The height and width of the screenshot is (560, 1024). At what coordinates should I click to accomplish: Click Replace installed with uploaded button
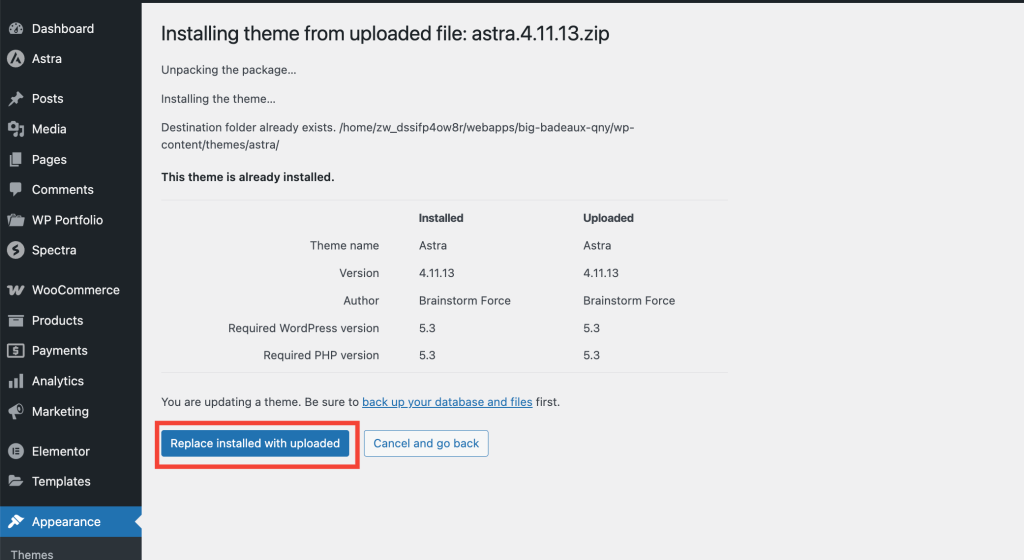255,443
